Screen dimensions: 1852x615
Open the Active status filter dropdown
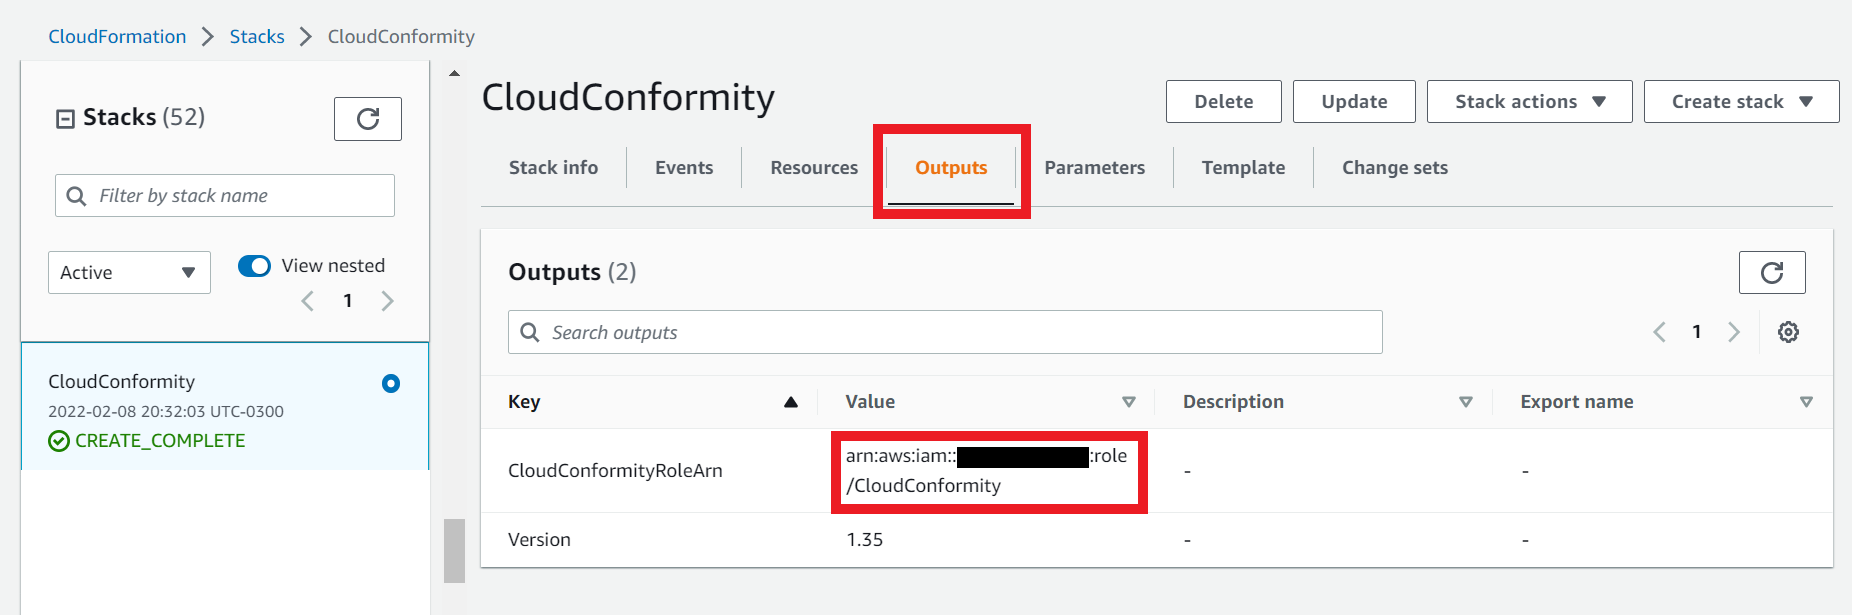pos(129,272)
